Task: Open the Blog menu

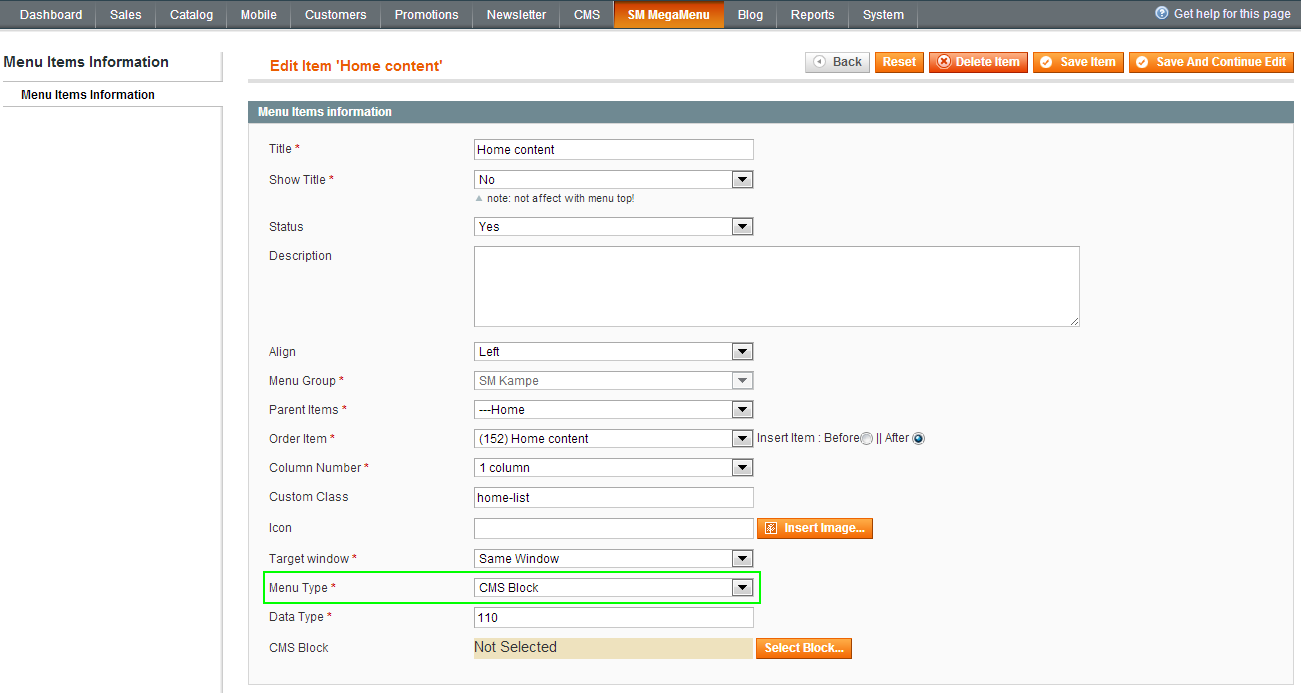Action: click(750, 15)
